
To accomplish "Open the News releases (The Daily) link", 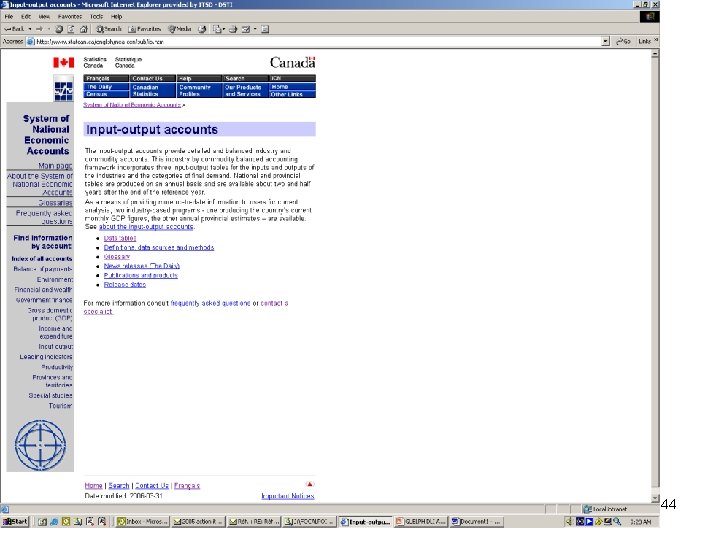I will [141, 266].
